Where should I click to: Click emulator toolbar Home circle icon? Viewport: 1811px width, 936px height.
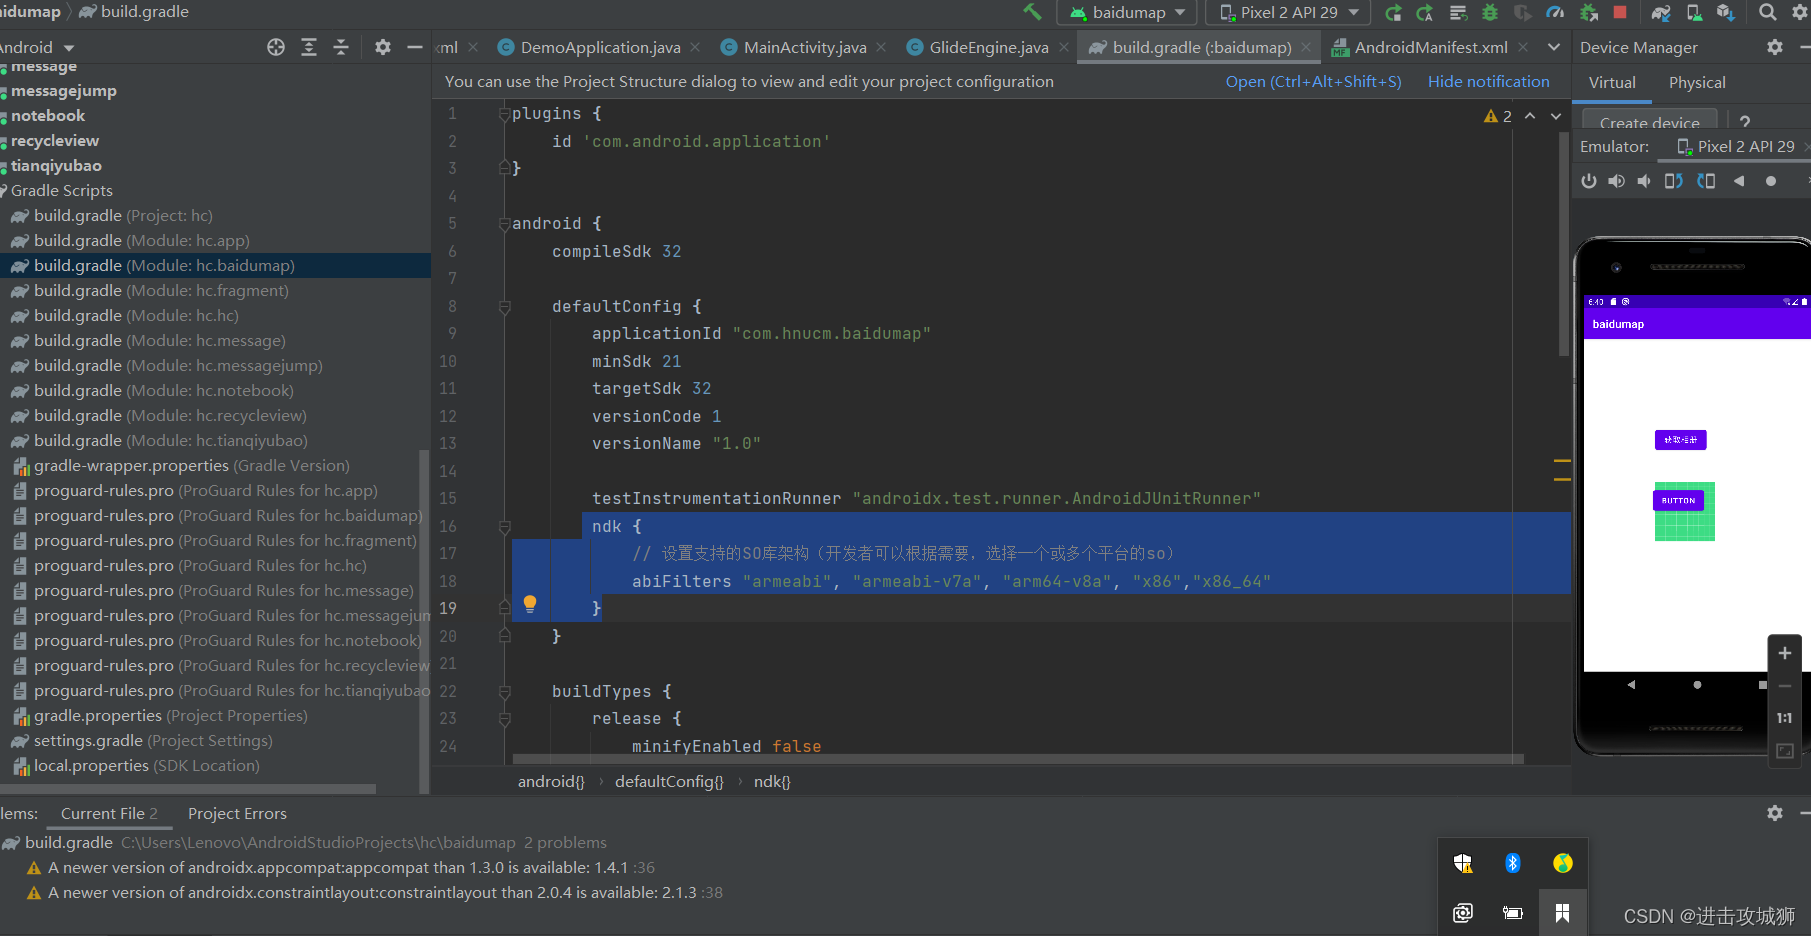click(1771, 181)
